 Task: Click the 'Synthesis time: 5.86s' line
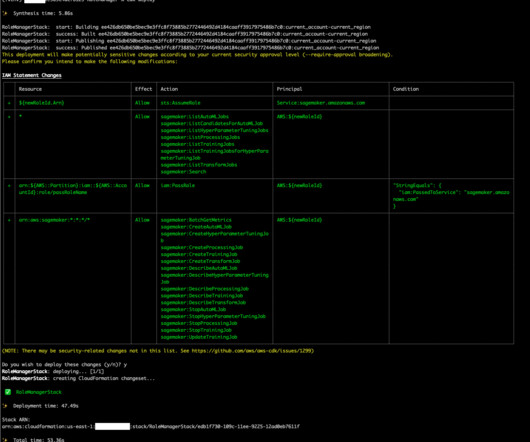tap(43, 13)
